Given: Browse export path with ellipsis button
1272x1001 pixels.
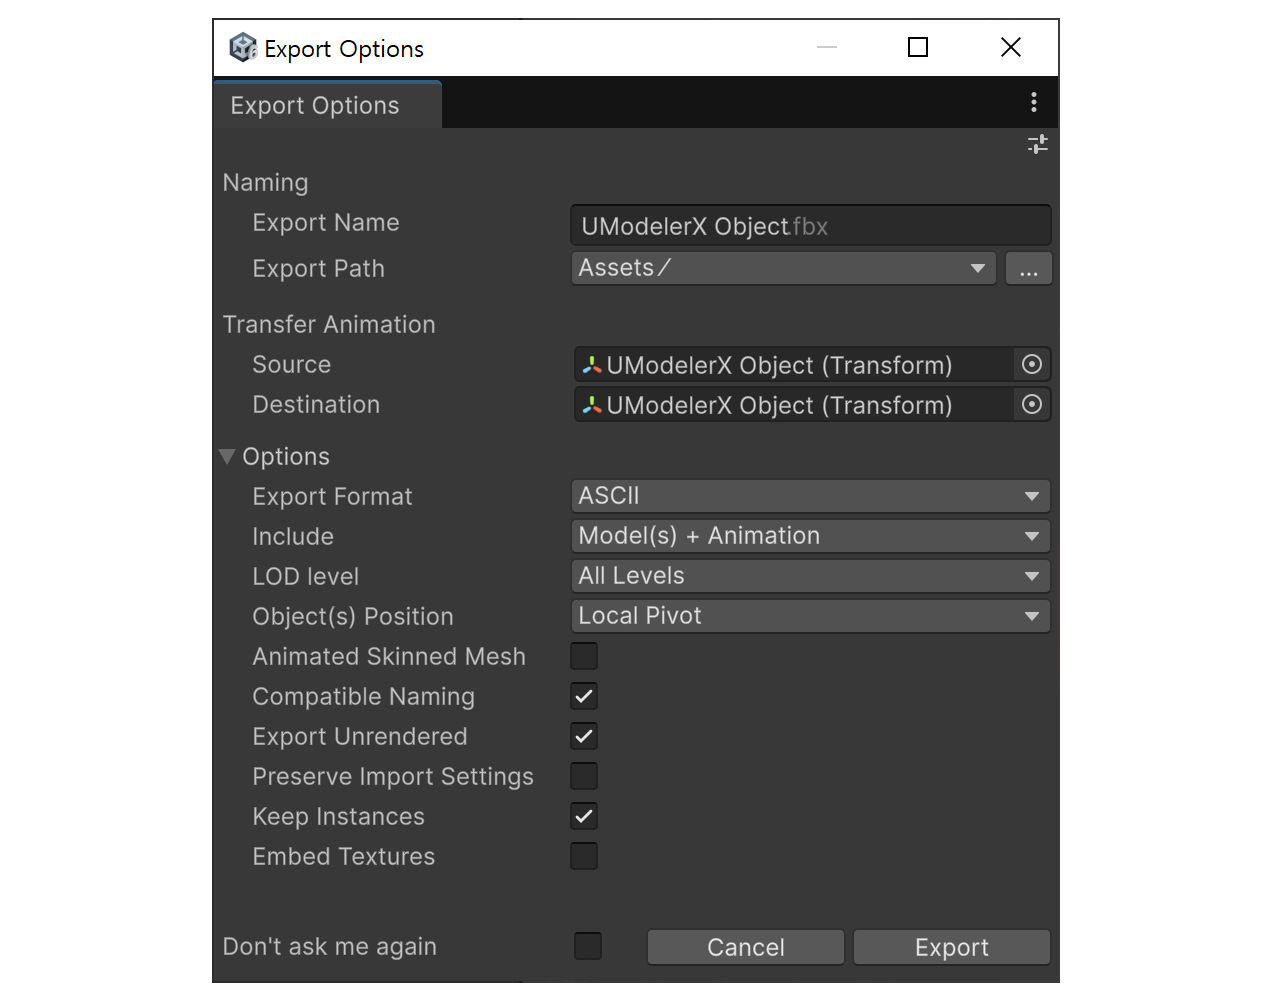Looking at the screenshot, I should coord(1029,268).
